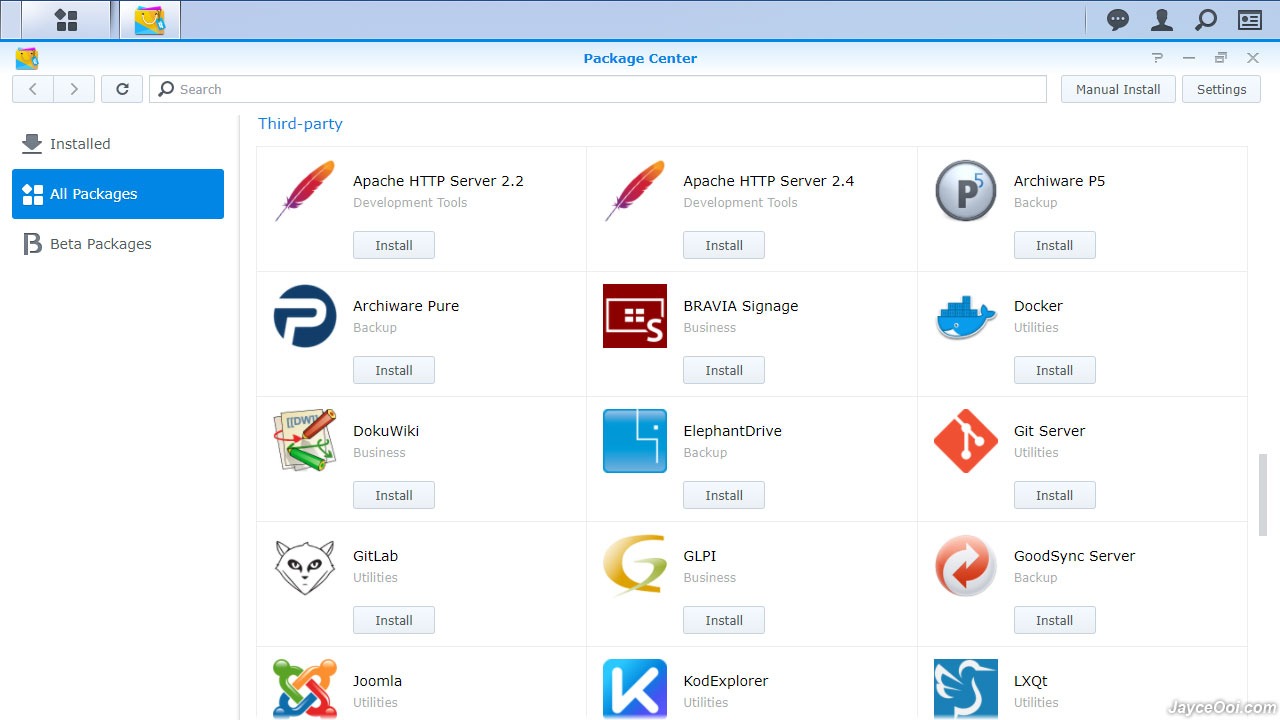Click the Docker whale icon
1280x720 pixels.
[x=966, y=316]
